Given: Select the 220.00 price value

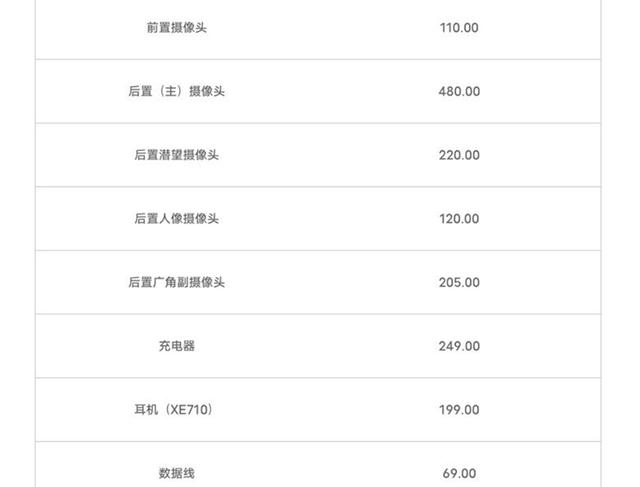Looking at the screenshot, I should pos(459,155).
